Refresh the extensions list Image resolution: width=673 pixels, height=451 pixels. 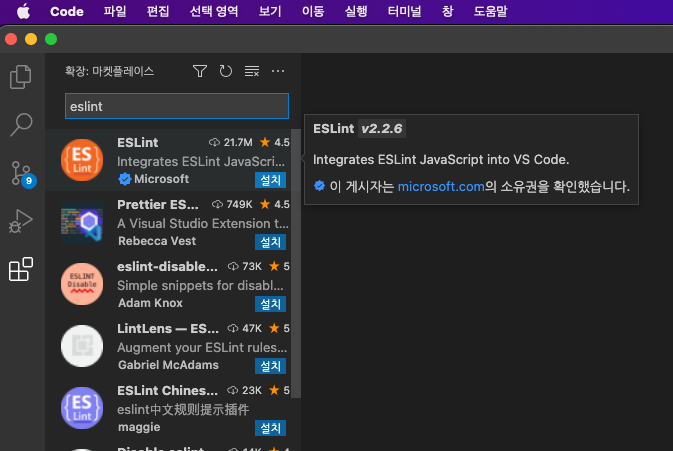click(x=226, y=71)
